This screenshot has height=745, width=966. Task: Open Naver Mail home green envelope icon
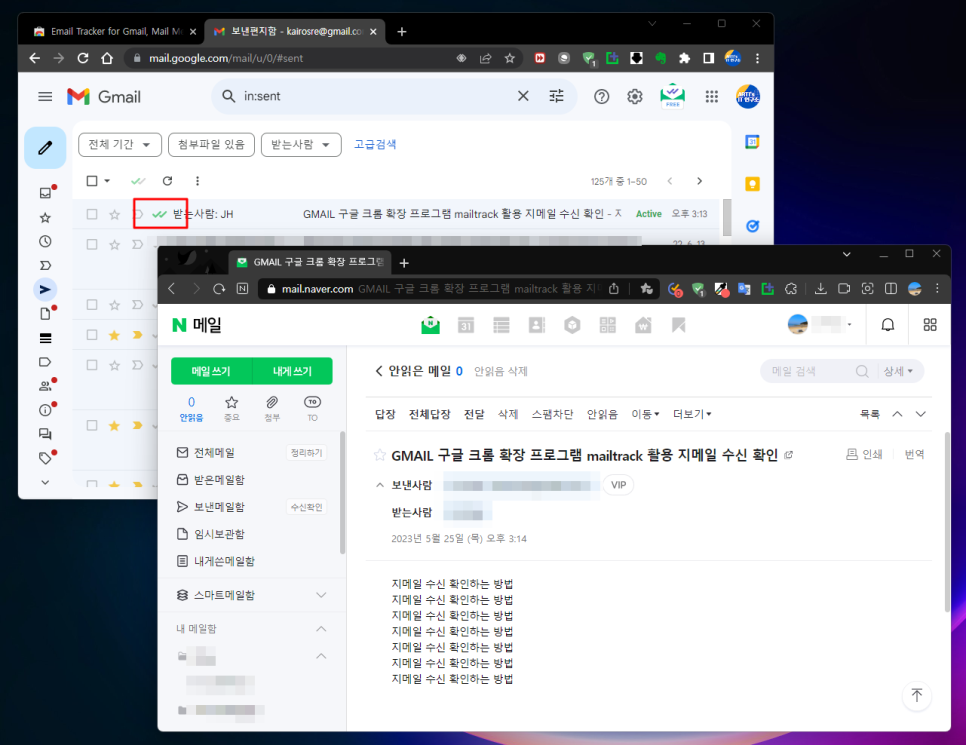point(430,325)
